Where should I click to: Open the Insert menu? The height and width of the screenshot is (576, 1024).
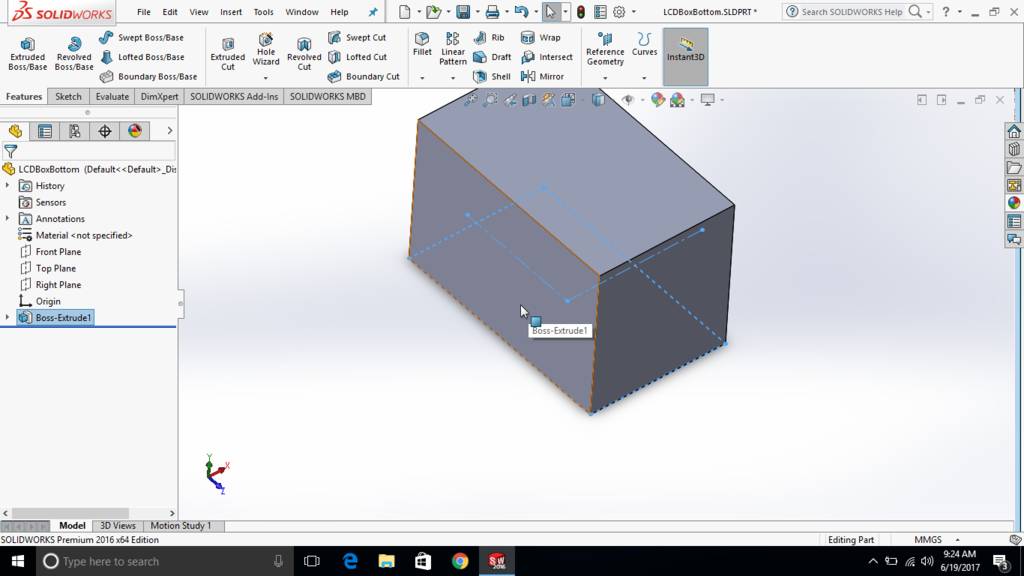[231, 12]
